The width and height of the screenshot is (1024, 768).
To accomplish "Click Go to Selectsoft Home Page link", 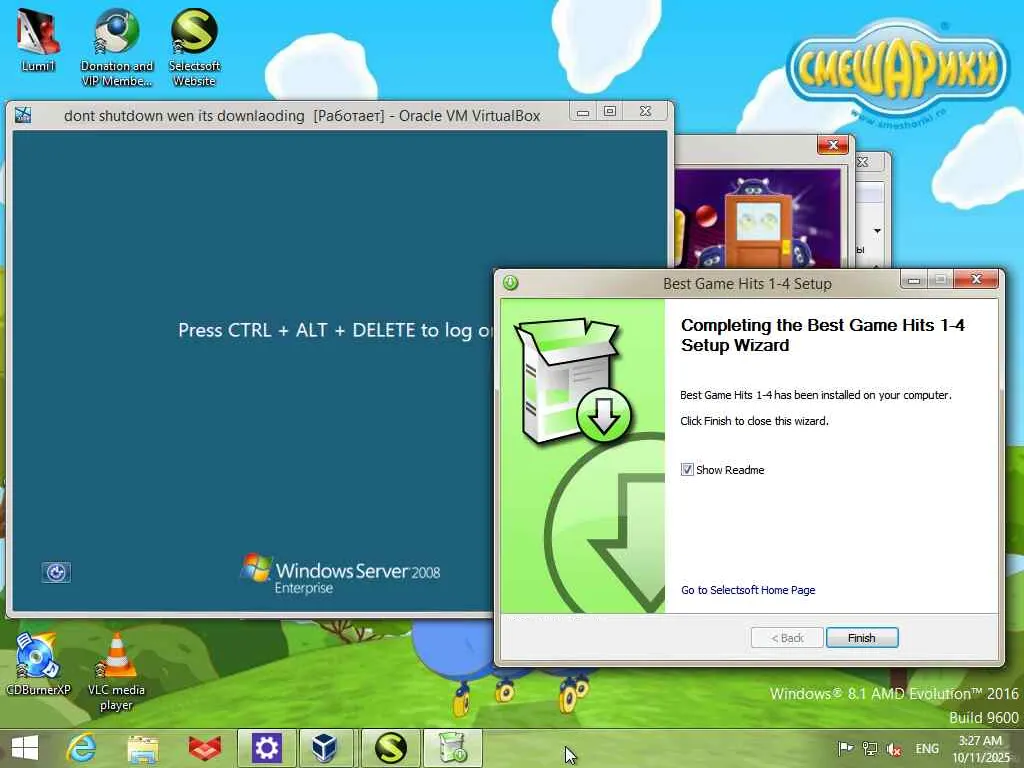I will [x=748, y=590].
